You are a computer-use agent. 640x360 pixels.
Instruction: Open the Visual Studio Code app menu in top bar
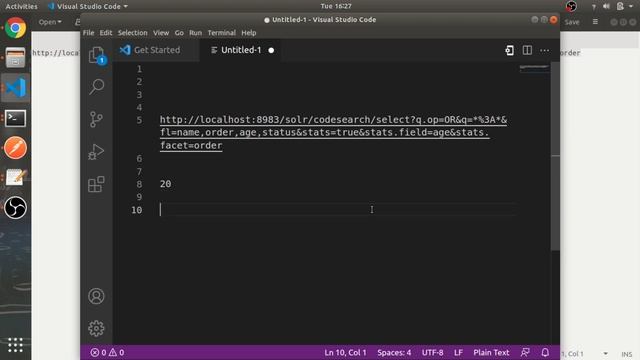click(x=88, y=6)
